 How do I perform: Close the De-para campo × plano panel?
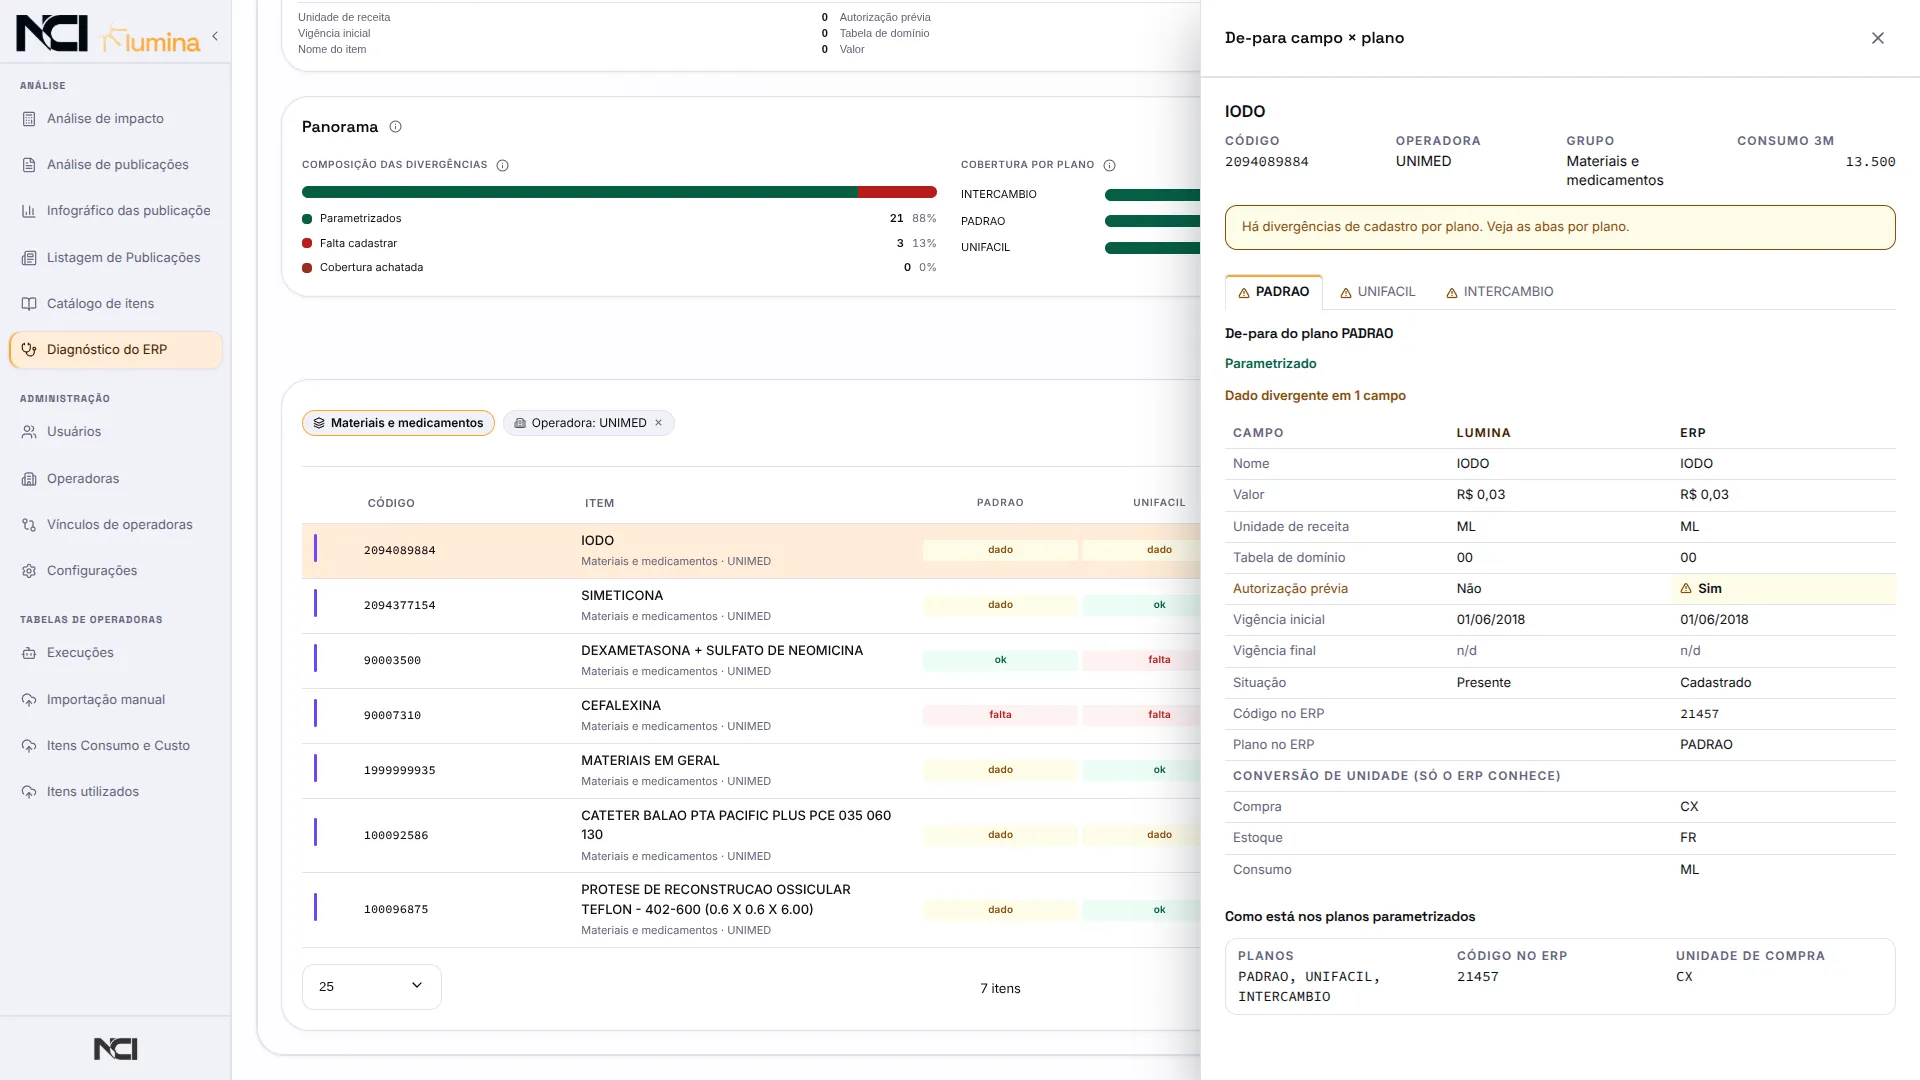1877,38
